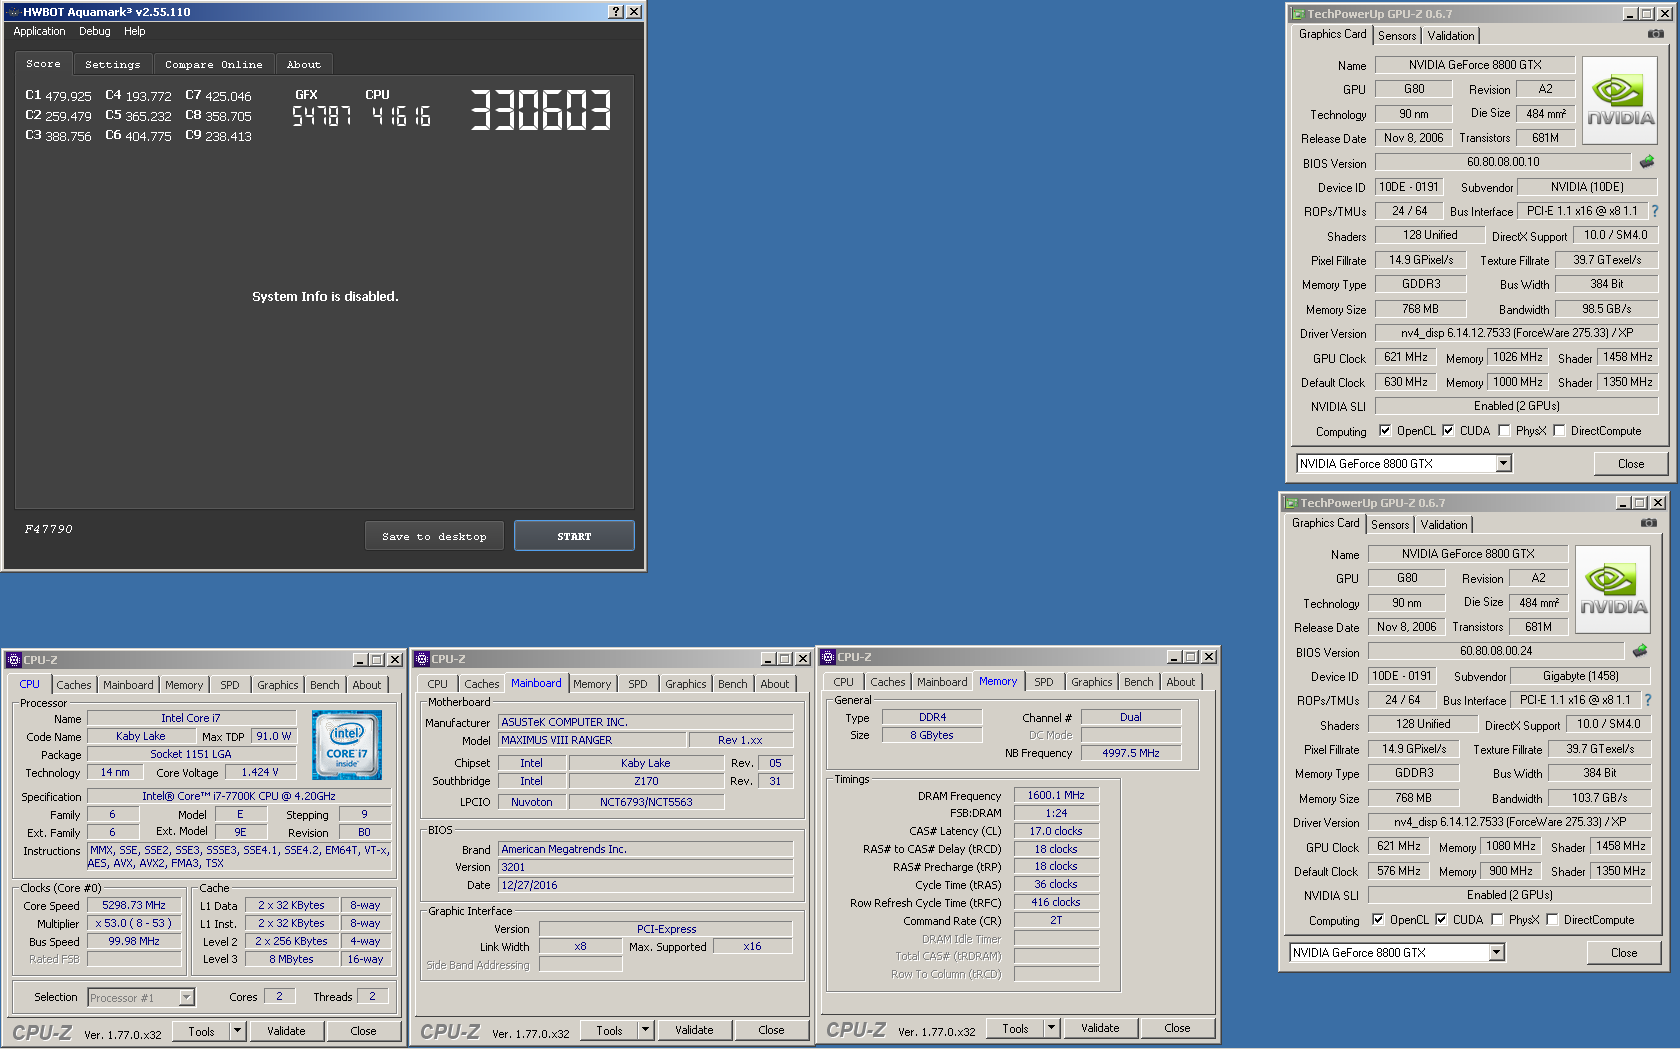Click HWBOT Aquamark title bar app icon
The image size is (1680, 1050).
12,12
